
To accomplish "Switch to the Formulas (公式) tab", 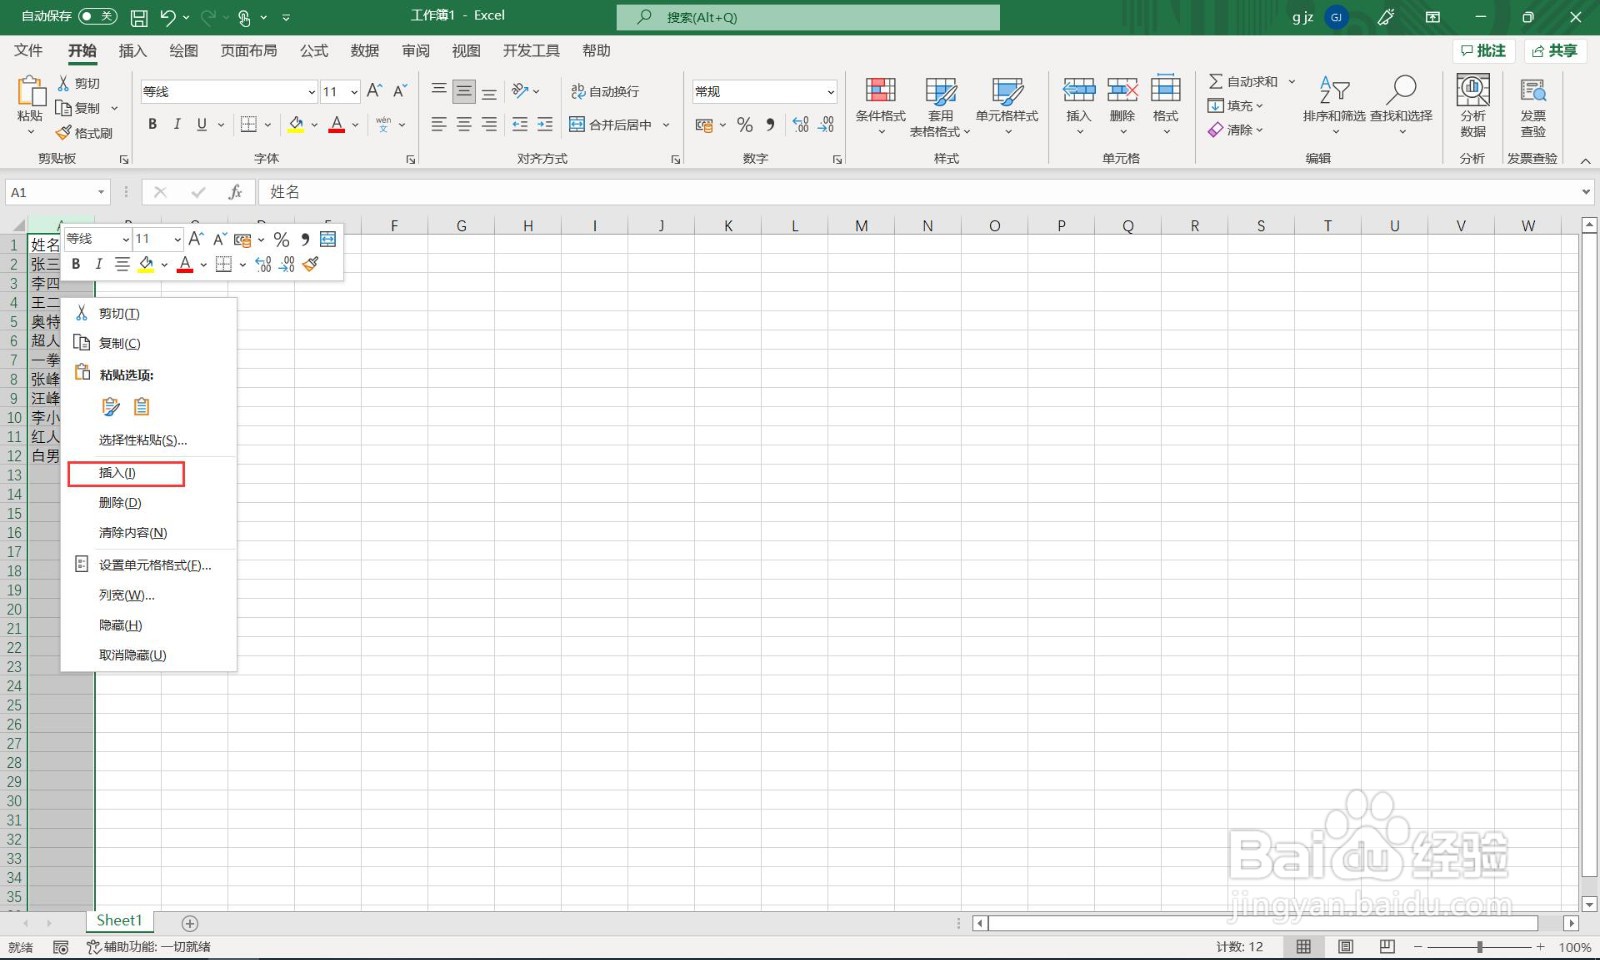I will tap(314, 51).
